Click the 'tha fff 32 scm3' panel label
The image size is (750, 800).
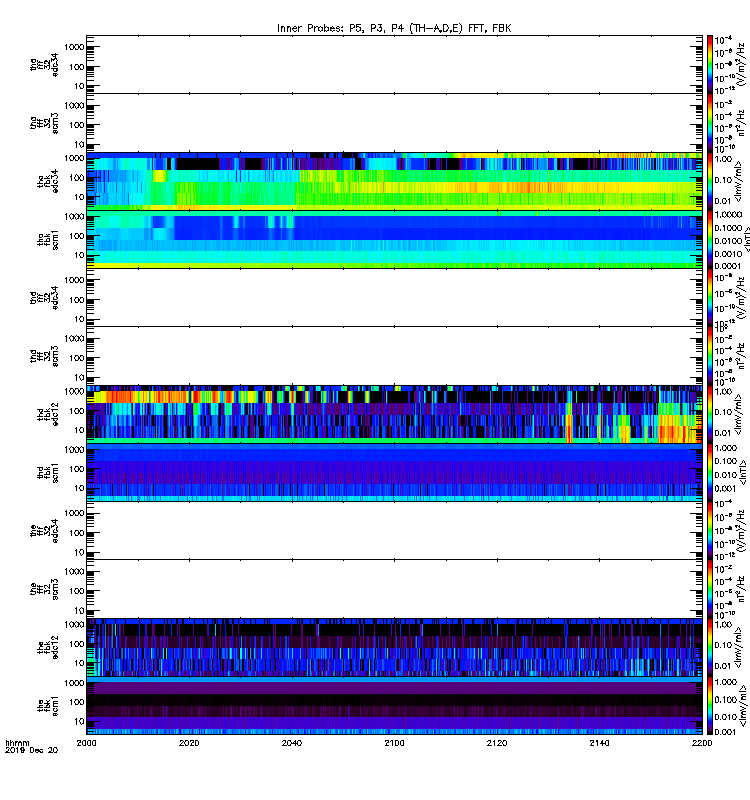pyautogui.click(x=44, y=123)
